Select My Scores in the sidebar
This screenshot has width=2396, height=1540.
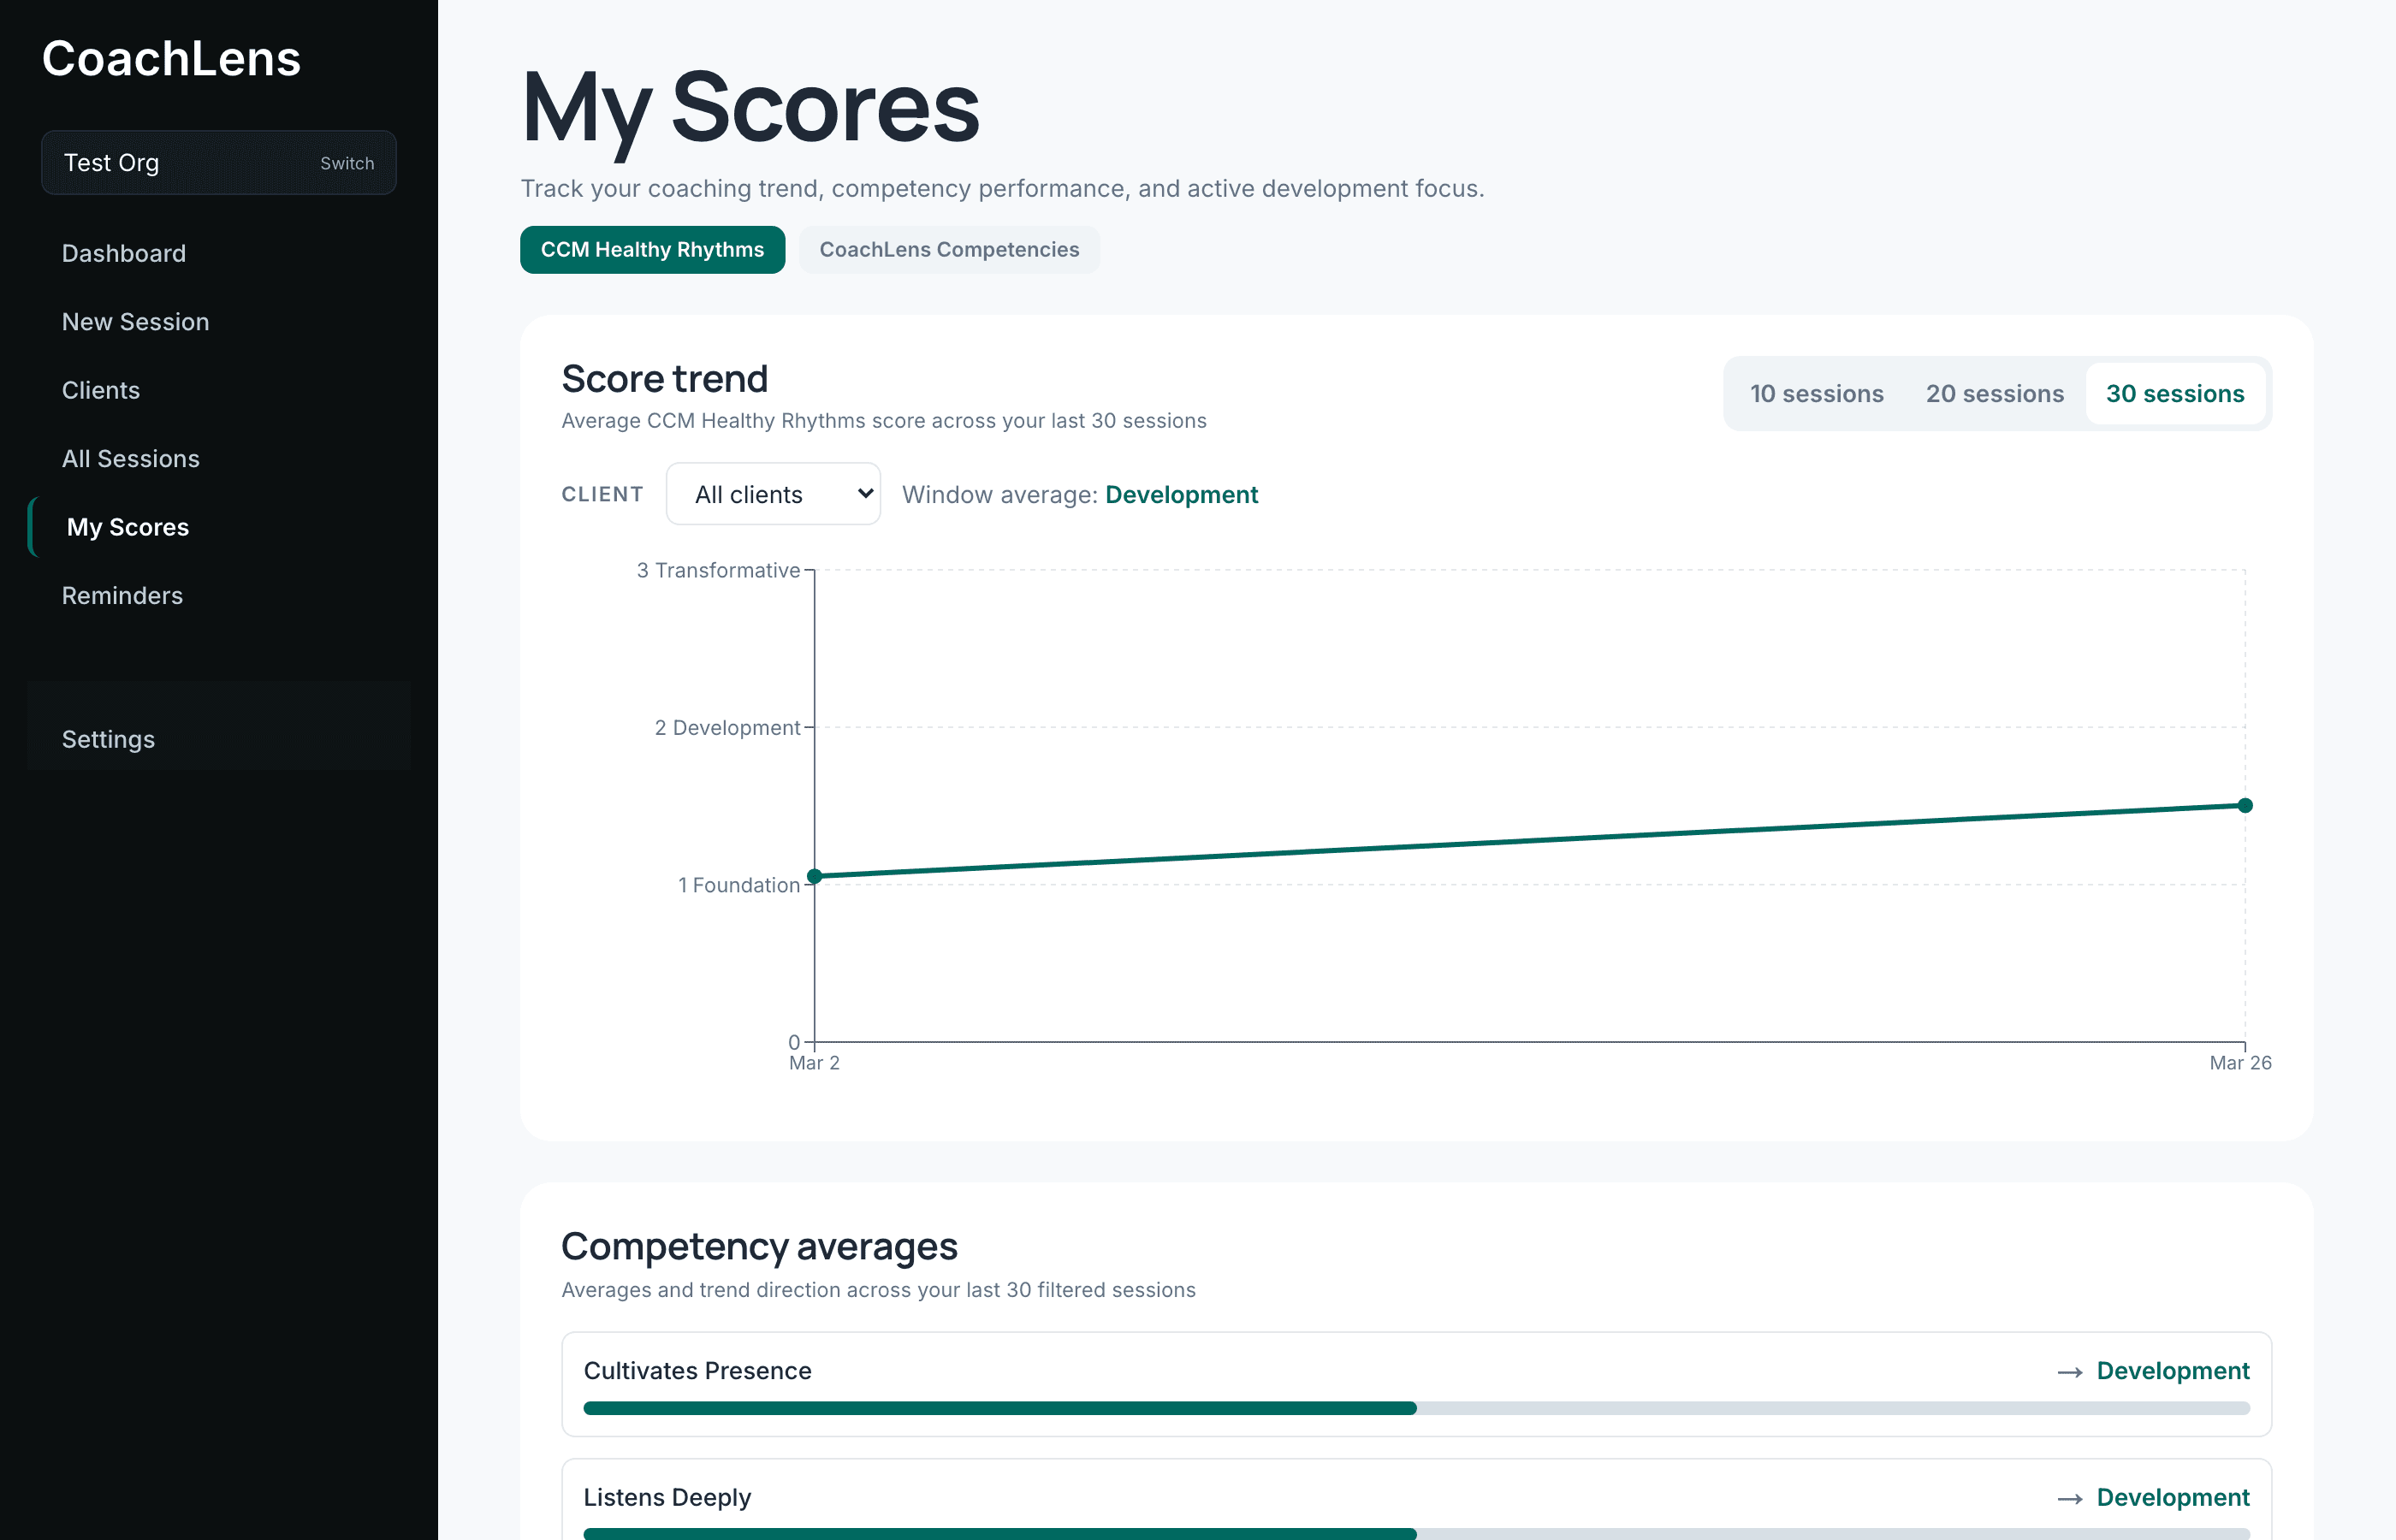click(128, 527)
